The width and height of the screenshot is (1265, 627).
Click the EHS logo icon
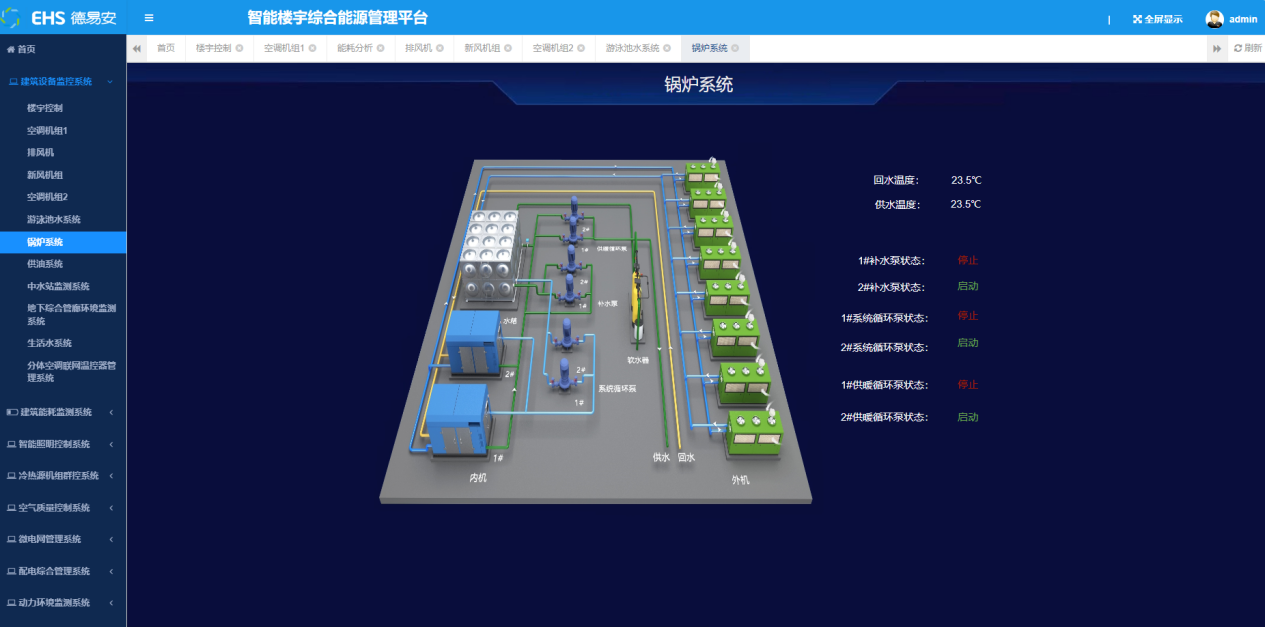click(13, 18)
